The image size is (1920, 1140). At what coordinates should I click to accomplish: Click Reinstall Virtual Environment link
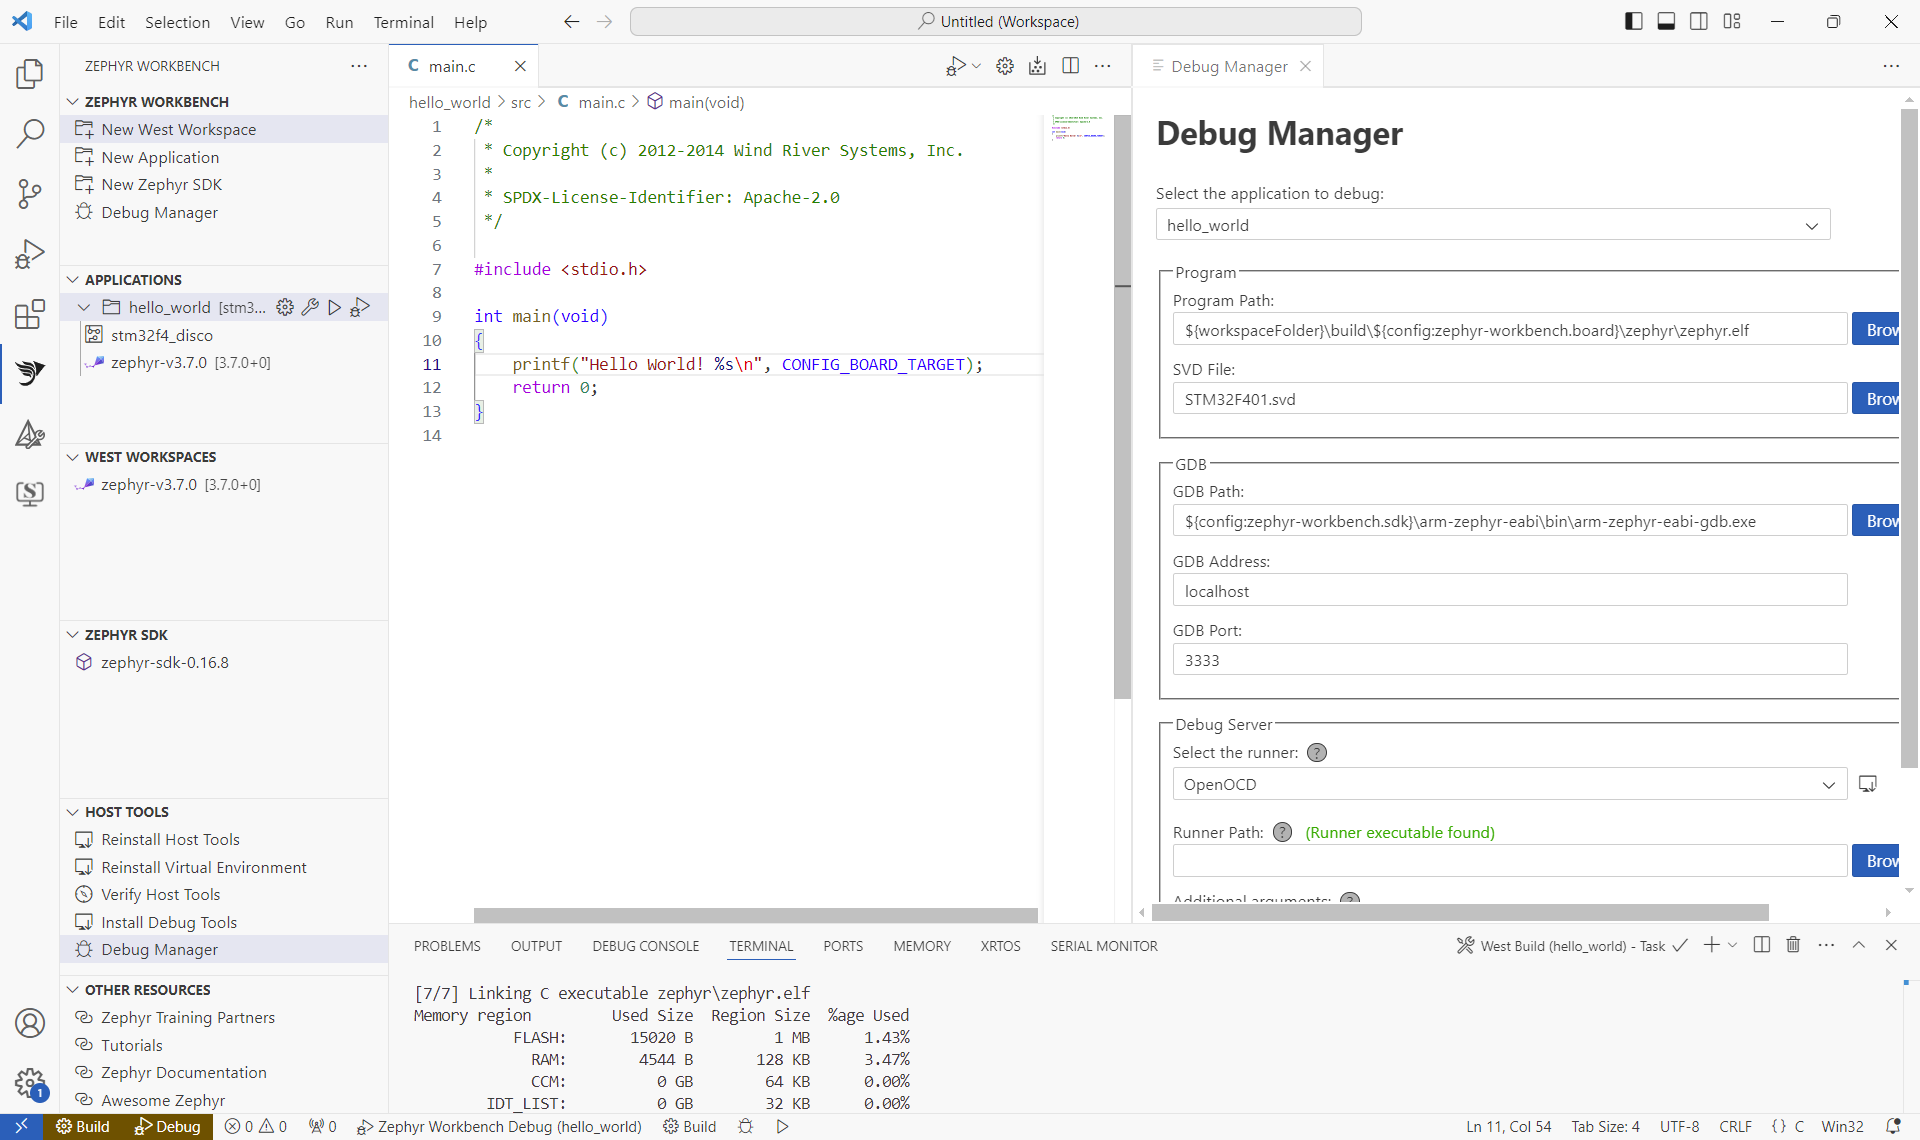click(x=204, y=866)
